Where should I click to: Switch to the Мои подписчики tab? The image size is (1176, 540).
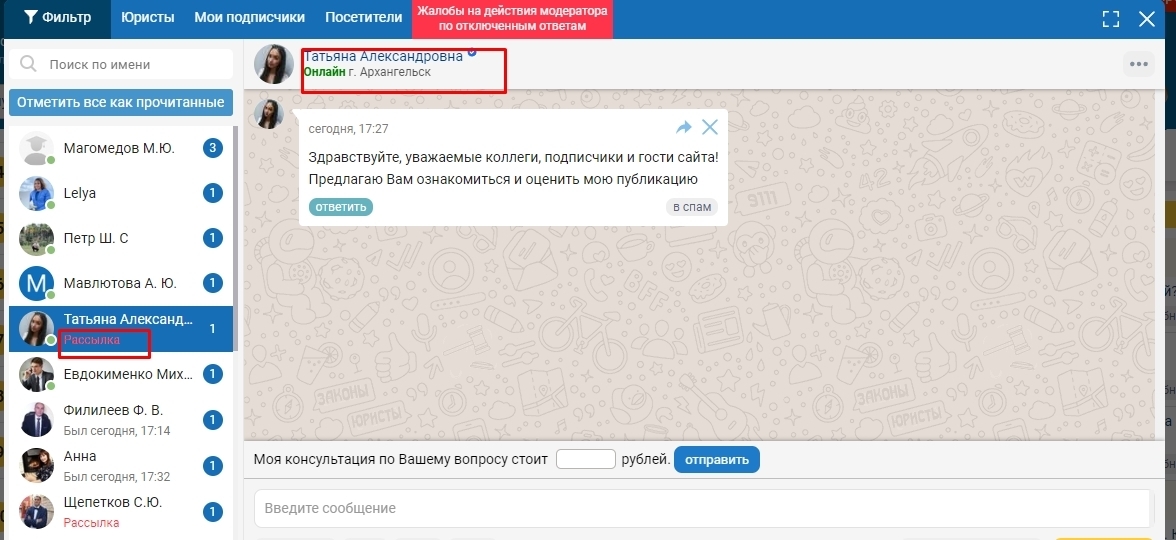tap(250, 18)
